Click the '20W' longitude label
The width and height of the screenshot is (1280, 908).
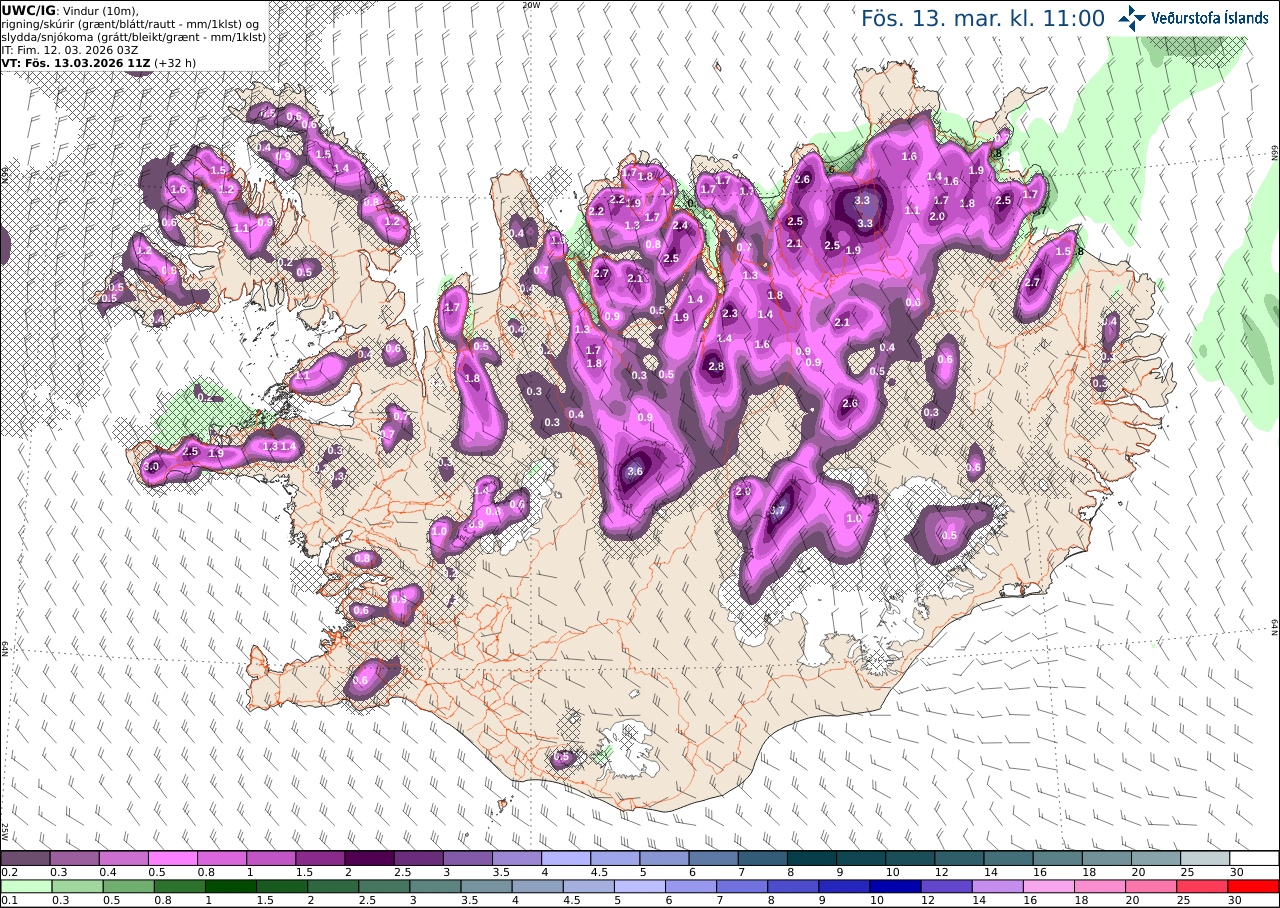coord(531,5)
